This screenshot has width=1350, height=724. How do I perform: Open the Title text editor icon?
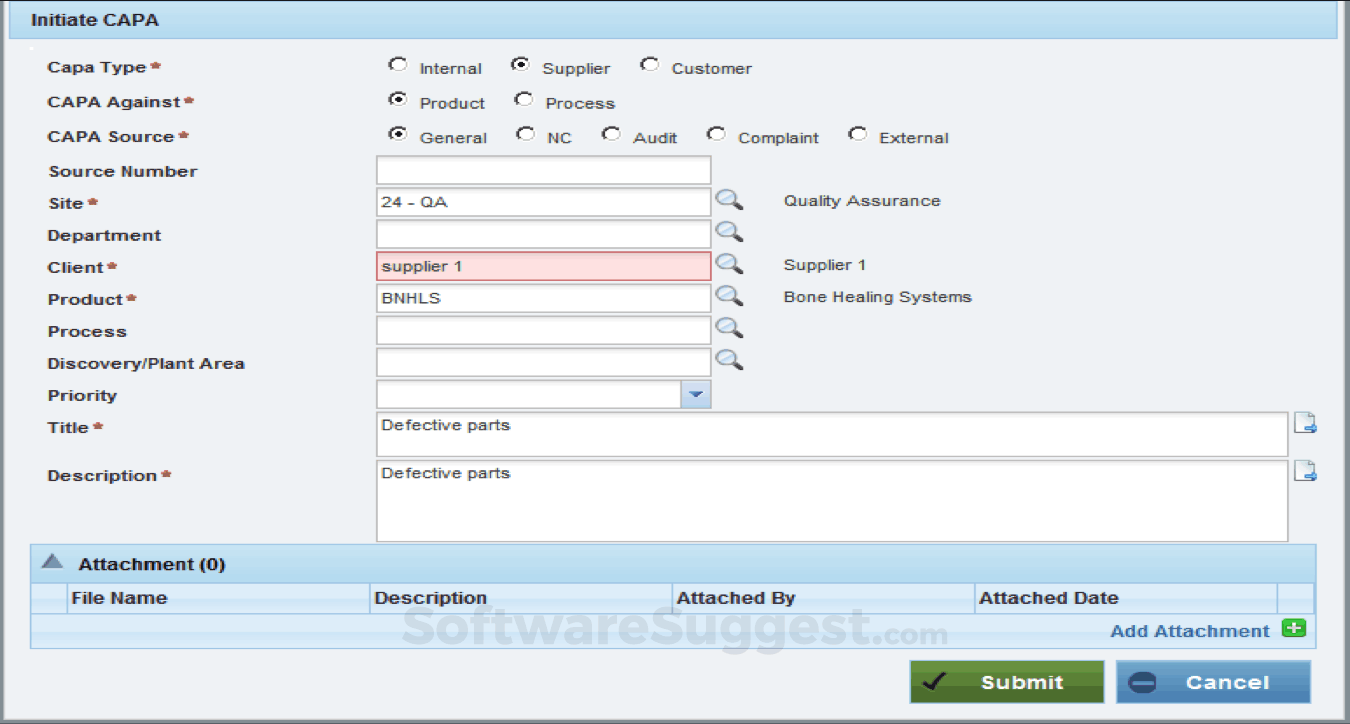tap(1306, 423)
